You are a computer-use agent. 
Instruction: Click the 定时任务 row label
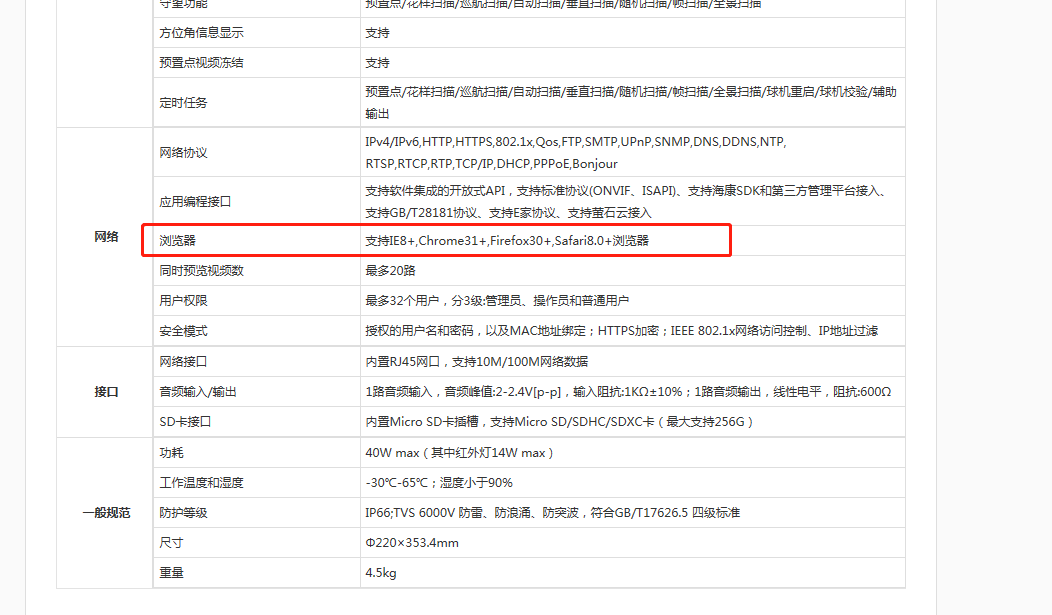183,103
